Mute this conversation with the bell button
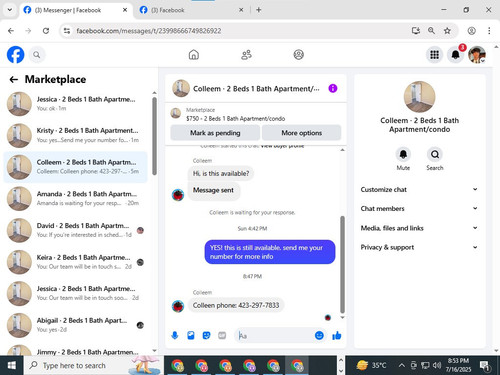The height and width of the screenshot is (375, 500). pos(403,154)
